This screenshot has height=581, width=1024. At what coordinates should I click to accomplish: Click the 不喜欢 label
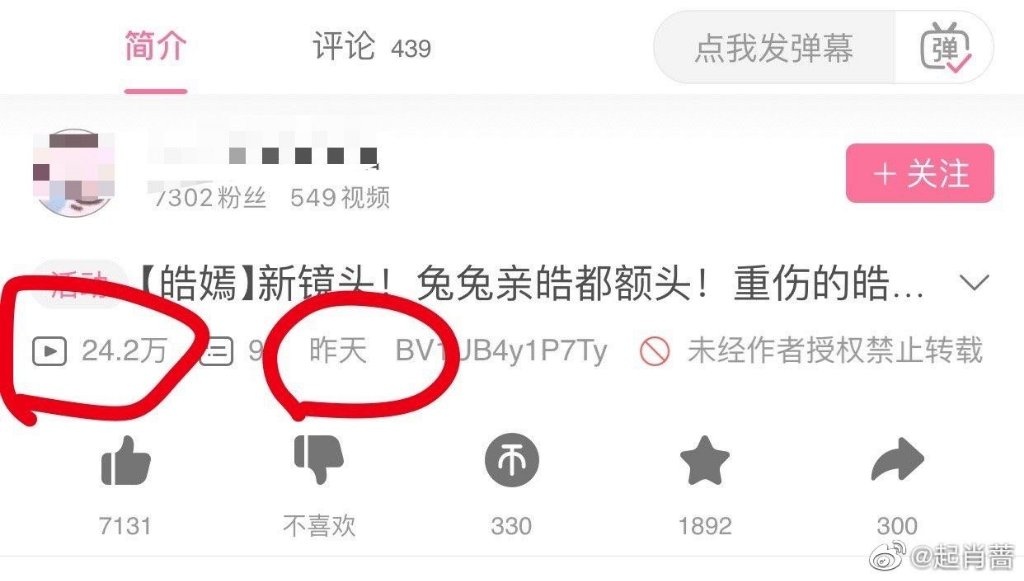[x=319, y=526]
